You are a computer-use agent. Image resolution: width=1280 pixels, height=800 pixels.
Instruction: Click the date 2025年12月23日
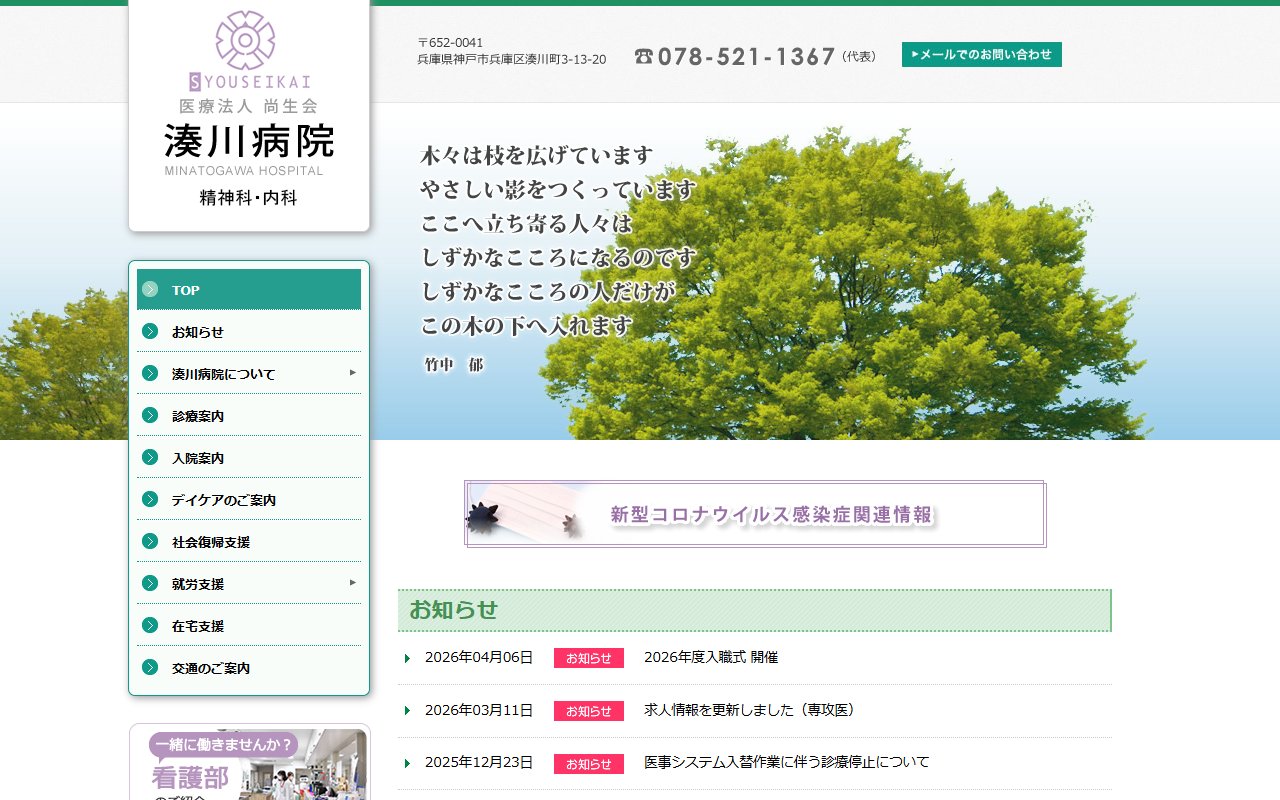coord(479,762)
